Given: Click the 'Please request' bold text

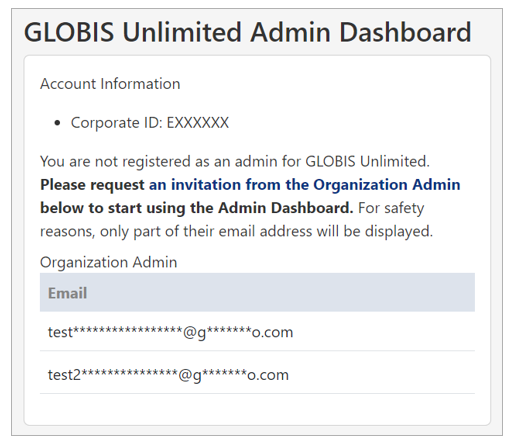Looking at the screenshot, I should pyautogui.click(x=92, y=185).
